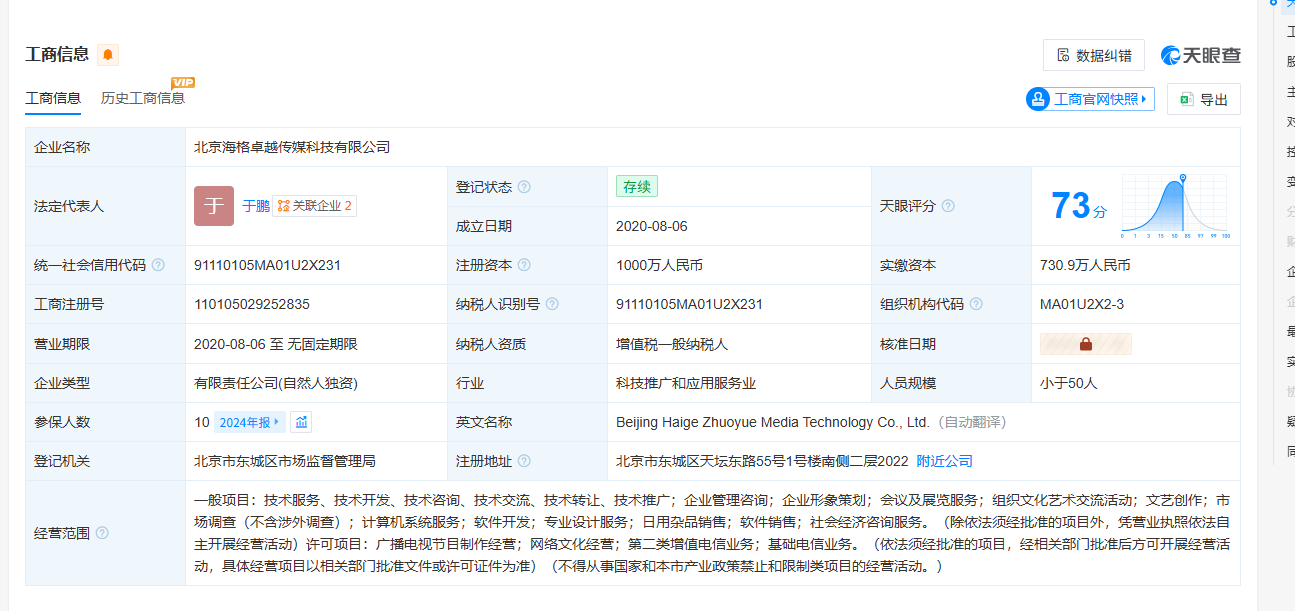
Task: Click the locked 核准日期 padlock icon
Action: (x=1085, y=344)
